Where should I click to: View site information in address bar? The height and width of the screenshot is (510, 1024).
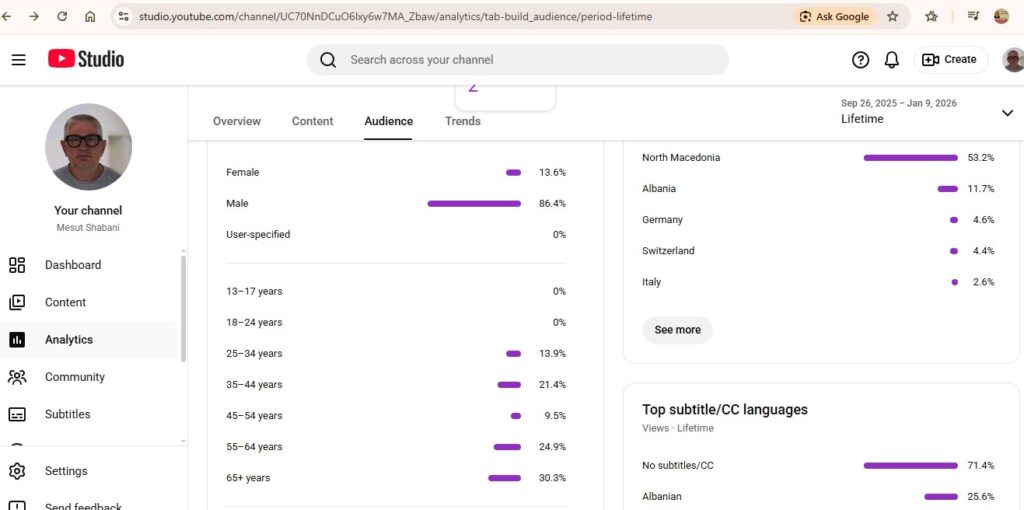tap(124, 16)
